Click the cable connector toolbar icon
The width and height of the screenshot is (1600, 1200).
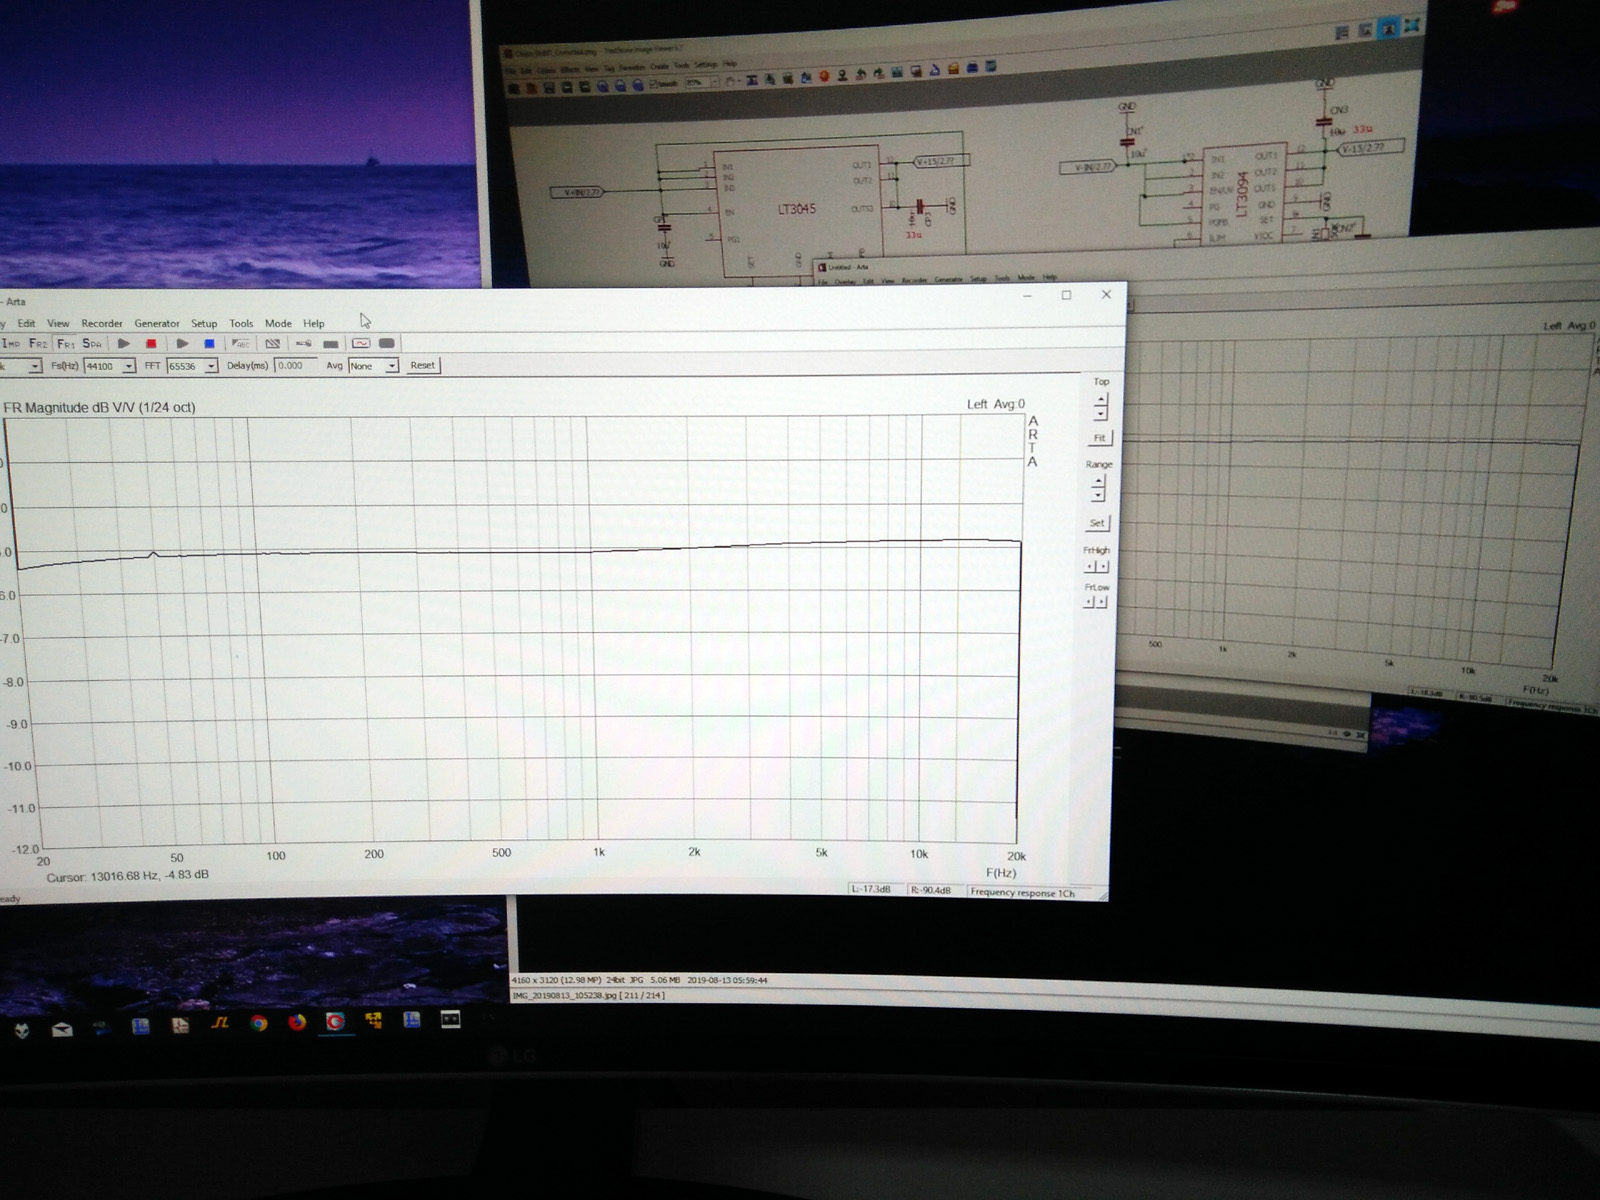(x=303, y=343)
